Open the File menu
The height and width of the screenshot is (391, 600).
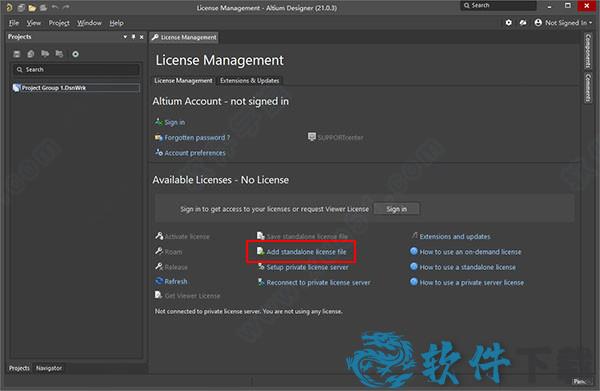(x=14, y=23)
